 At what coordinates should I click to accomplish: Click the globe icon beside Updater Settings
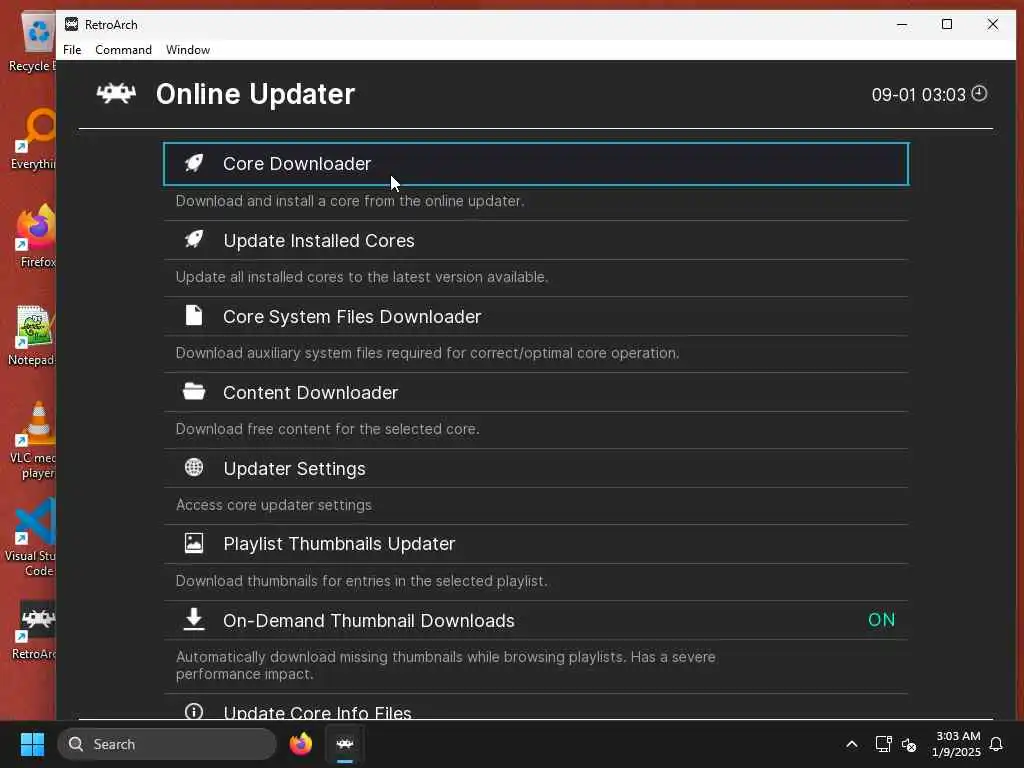(x=194, y=468)
